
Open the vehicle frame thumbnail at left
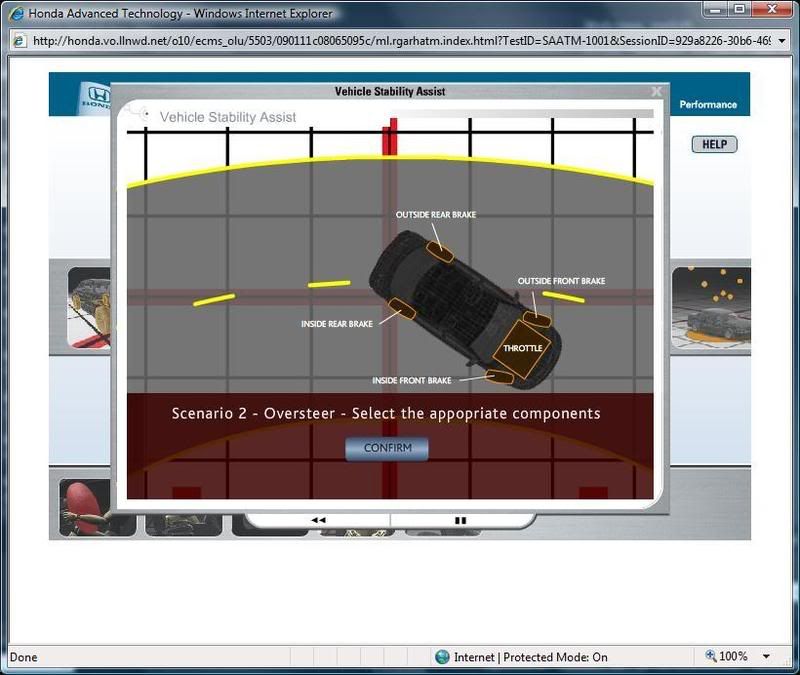click(89, 308)
